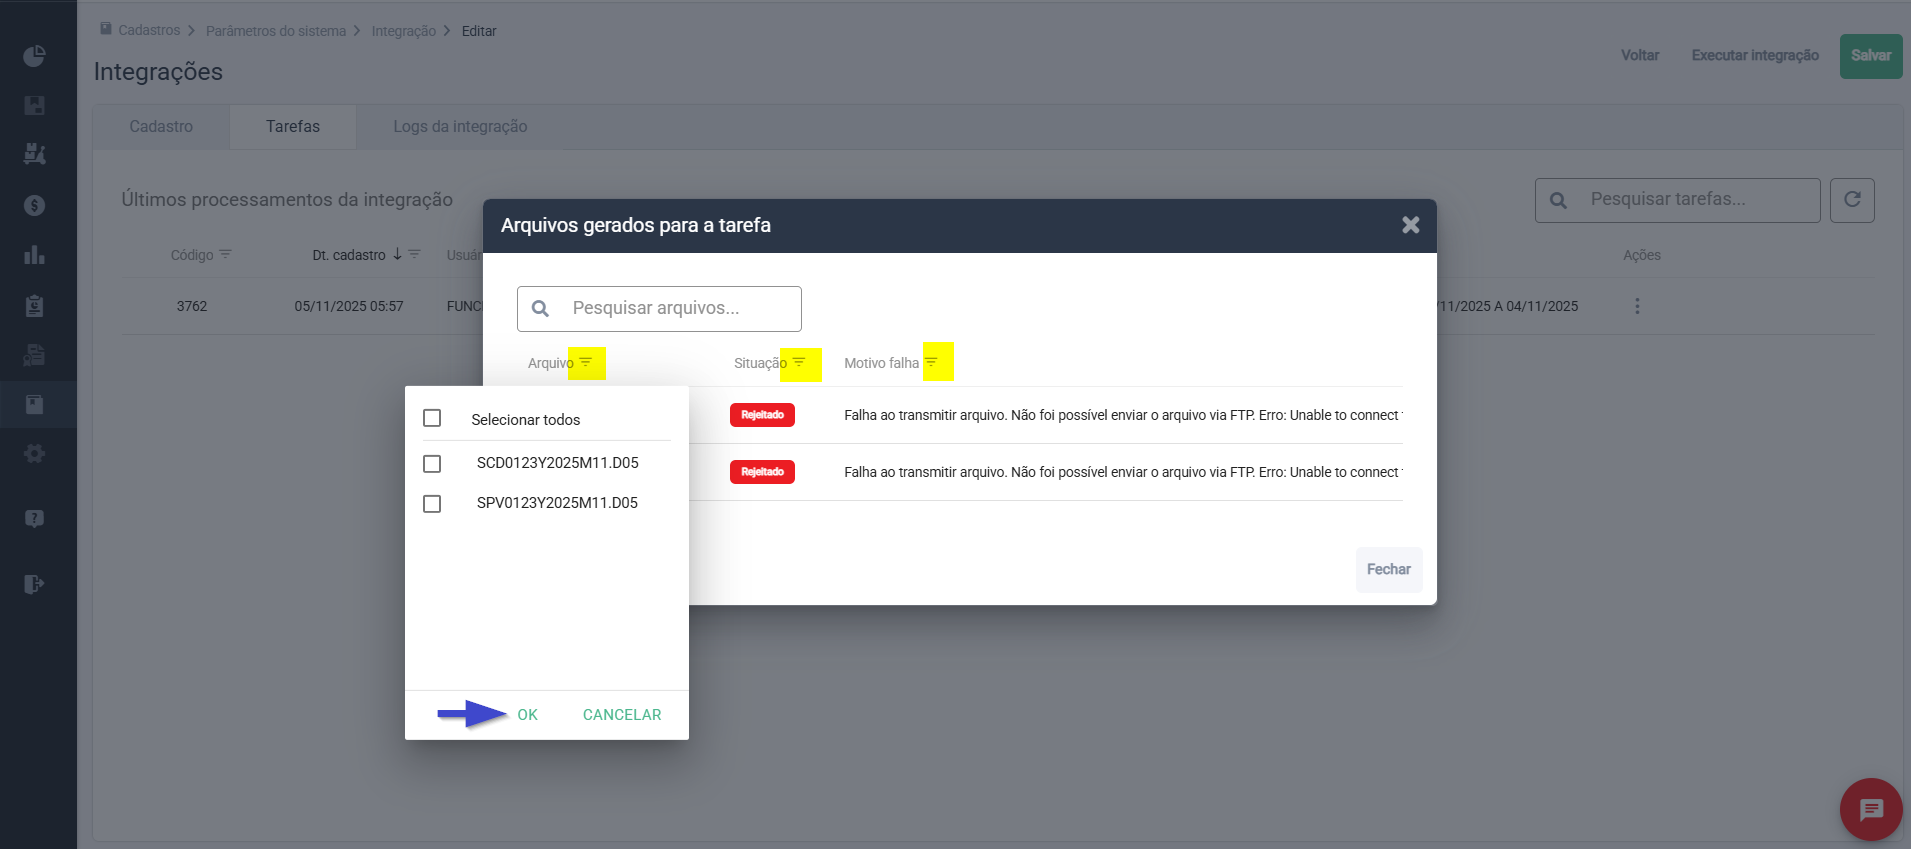Tick the SCD0123Y2025M11.D05 checkbox
The height and width of the screenshot is (849, 1911).
point(432,464)
